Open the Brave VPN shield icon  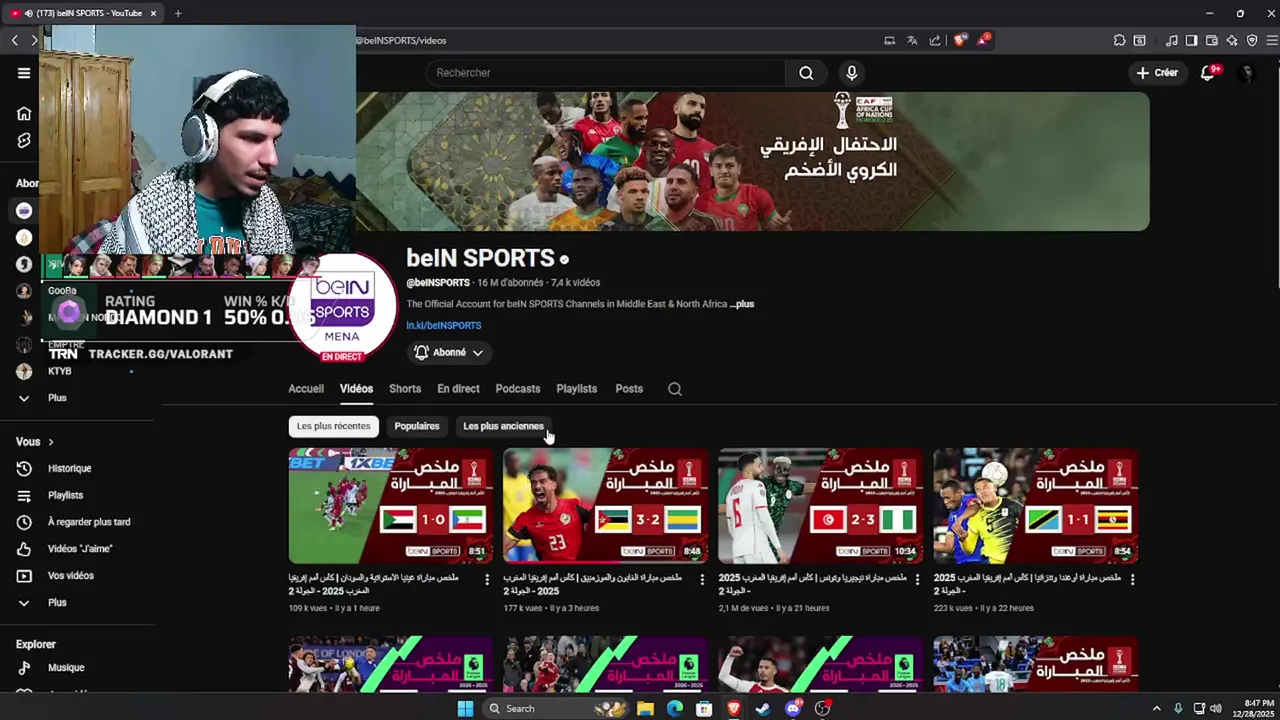tap(1252, 40)
